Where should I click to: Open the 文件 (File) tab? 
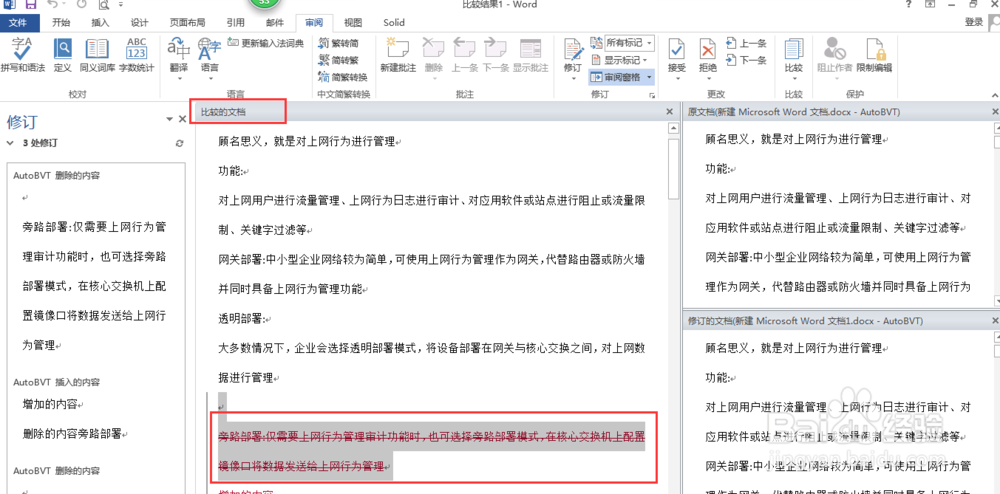pyautogui.click(x=20, y=22)
